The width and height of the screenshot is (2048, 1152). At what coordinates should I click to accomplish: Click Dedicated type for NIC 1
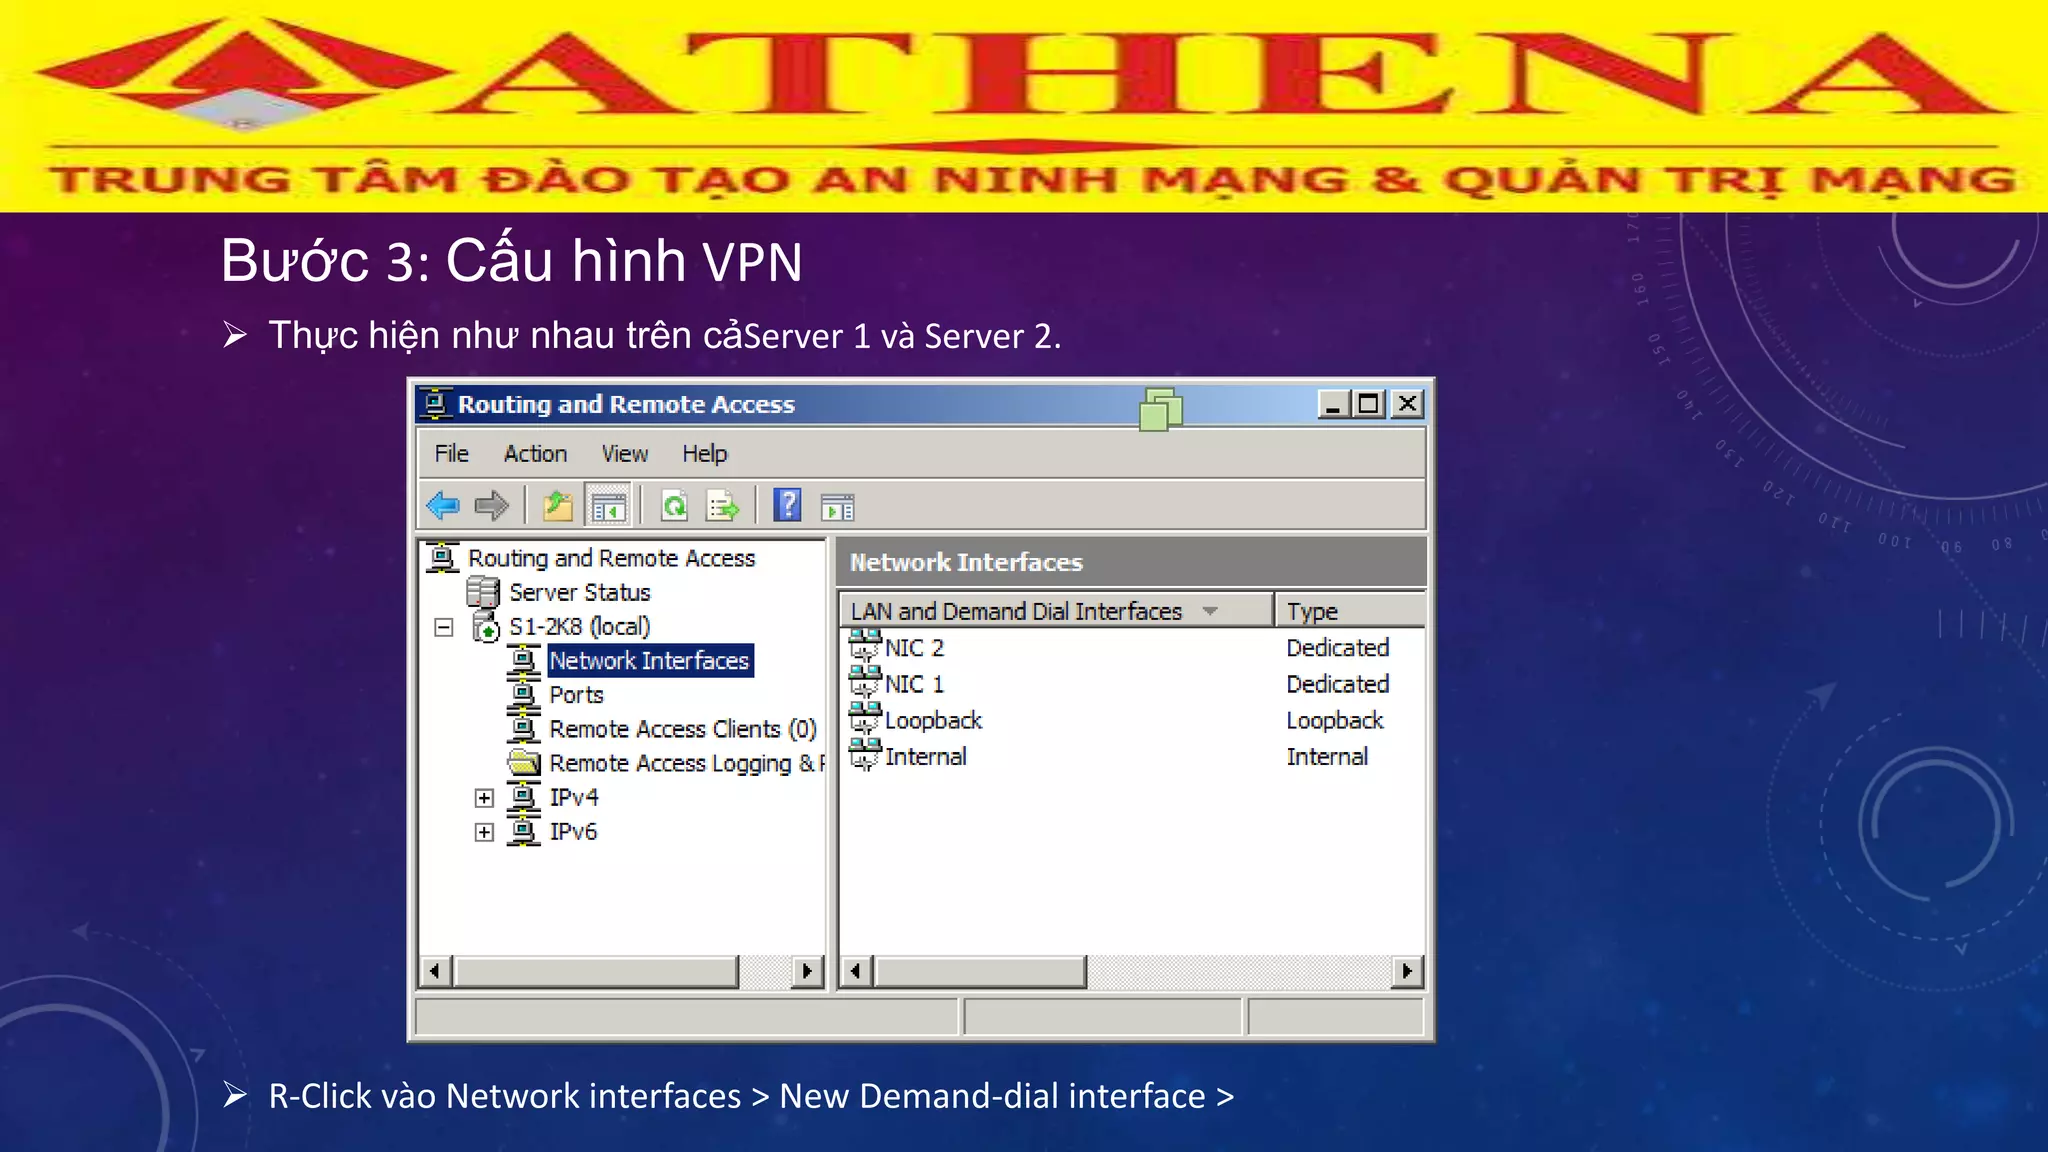(x=1338, y=684)
